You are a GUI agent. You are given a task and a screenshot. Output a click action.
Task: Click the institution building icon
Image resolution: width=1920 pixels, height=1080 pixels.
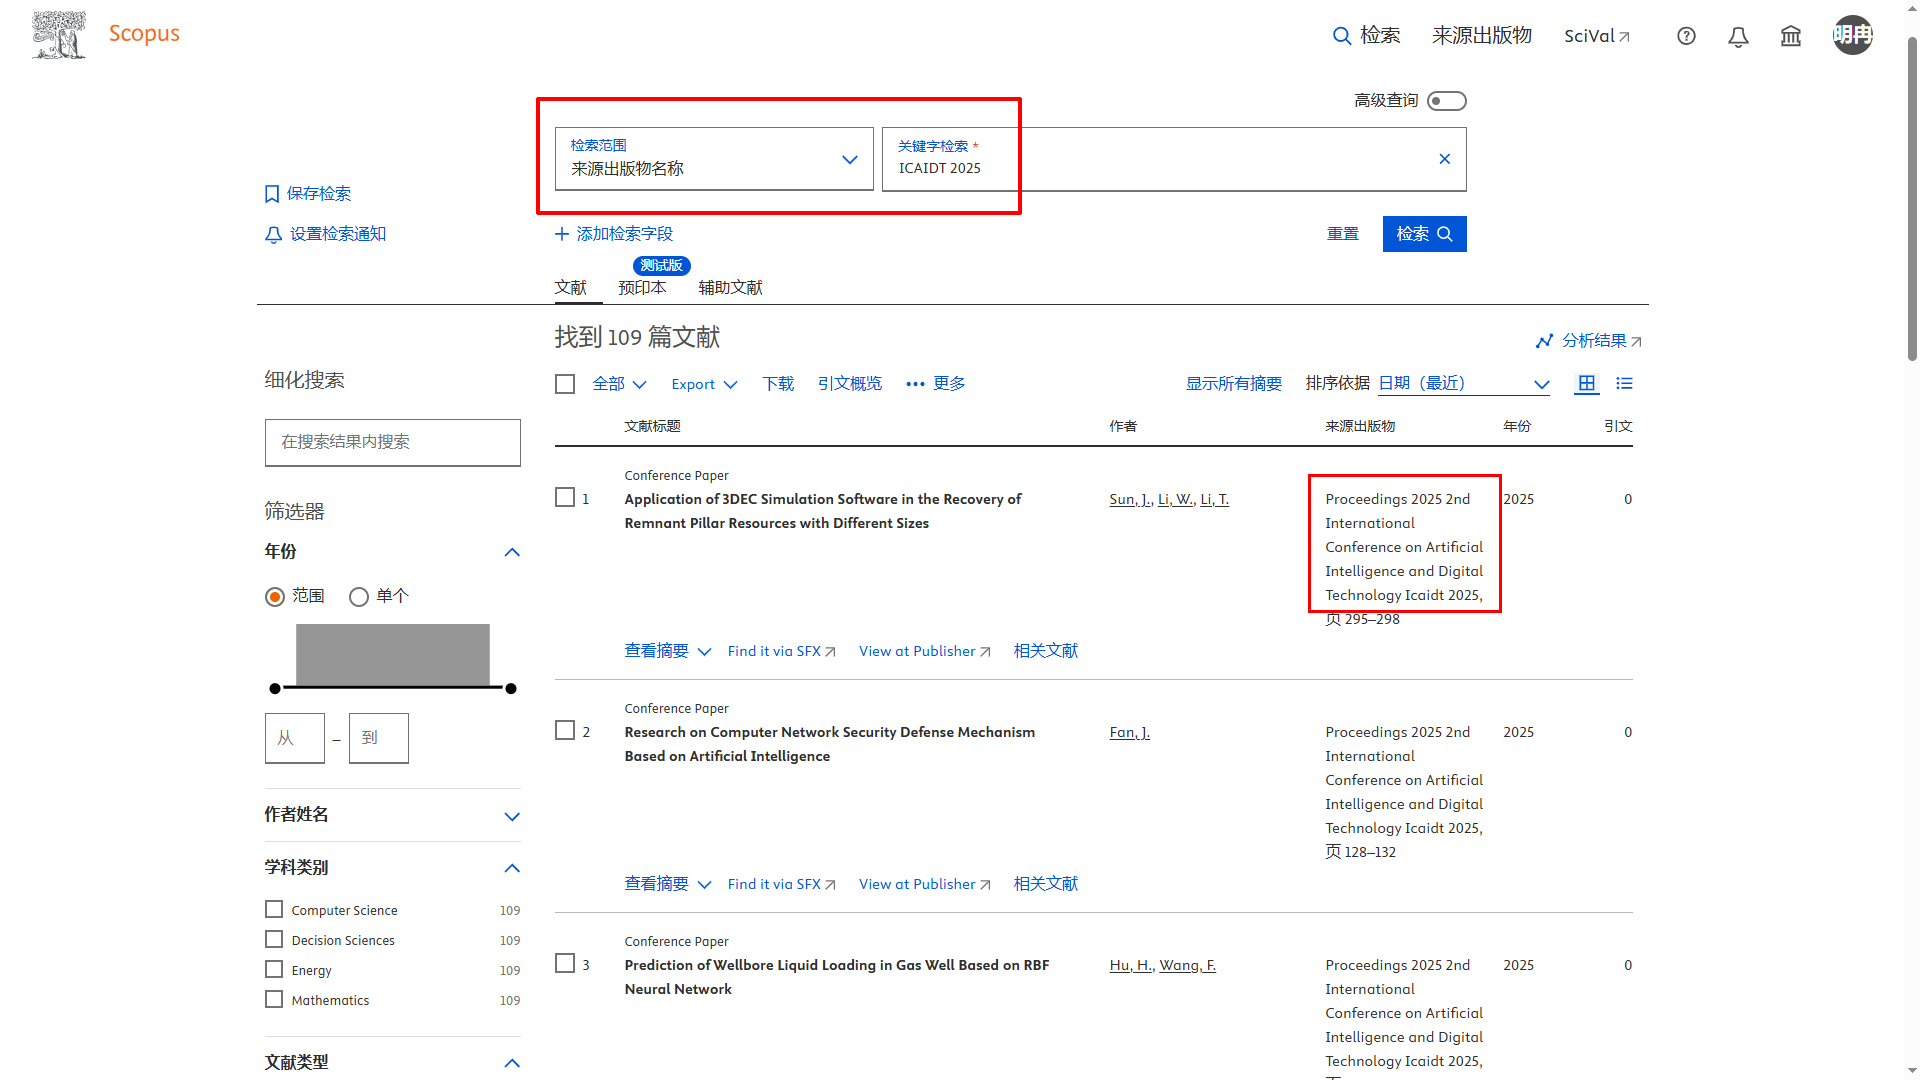pyautogui.click(x=1790, y=36)
